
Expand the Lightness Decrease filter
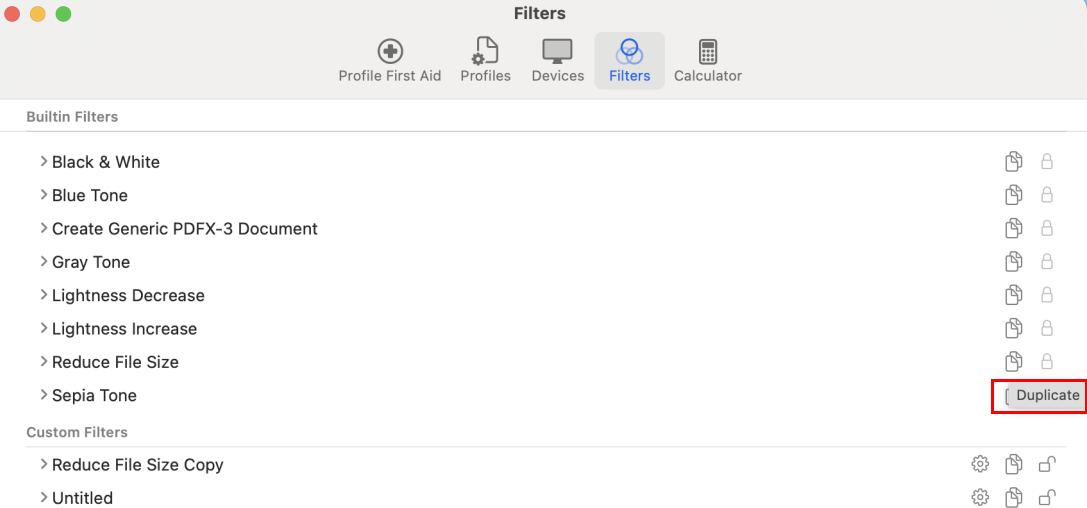coord(44,295)
